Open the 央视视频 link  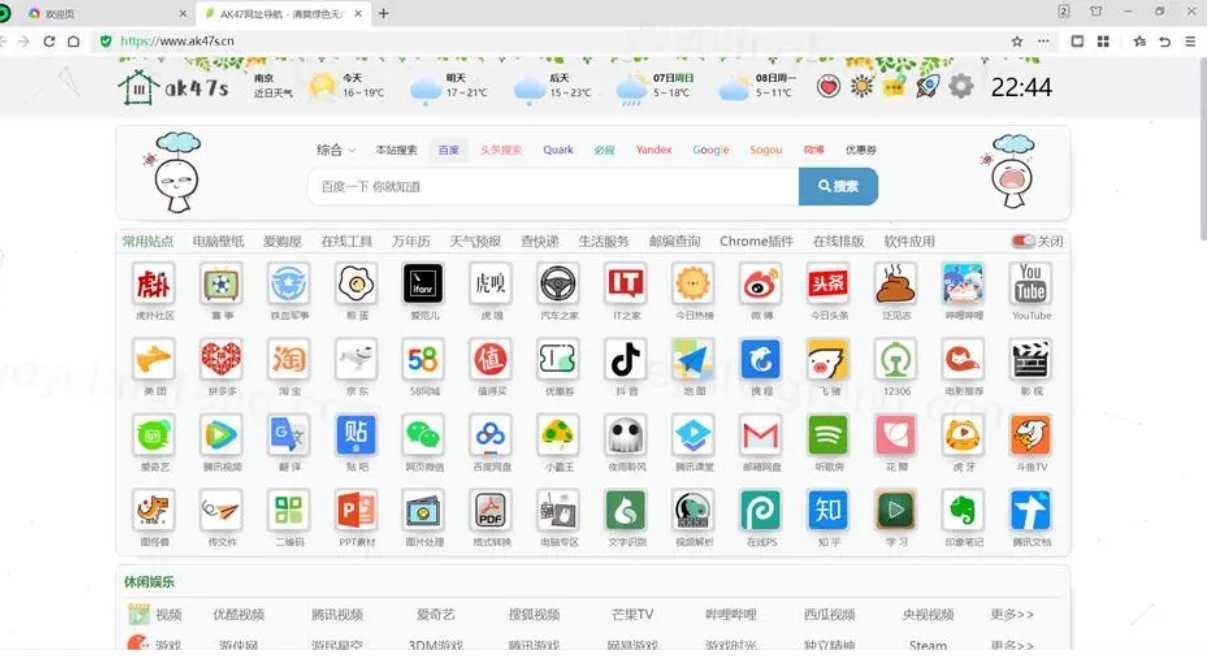point(928,614)
